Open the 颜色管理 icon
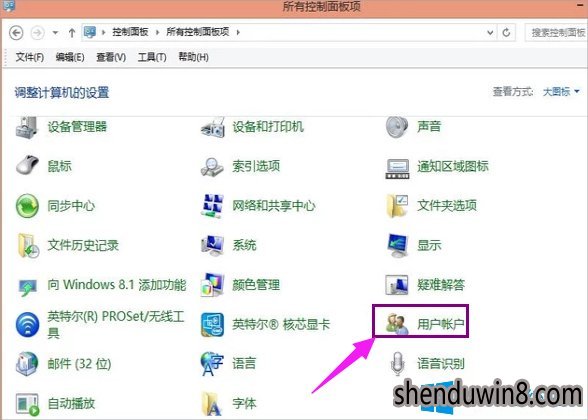588x420 pixels. (x=212, y=285)
